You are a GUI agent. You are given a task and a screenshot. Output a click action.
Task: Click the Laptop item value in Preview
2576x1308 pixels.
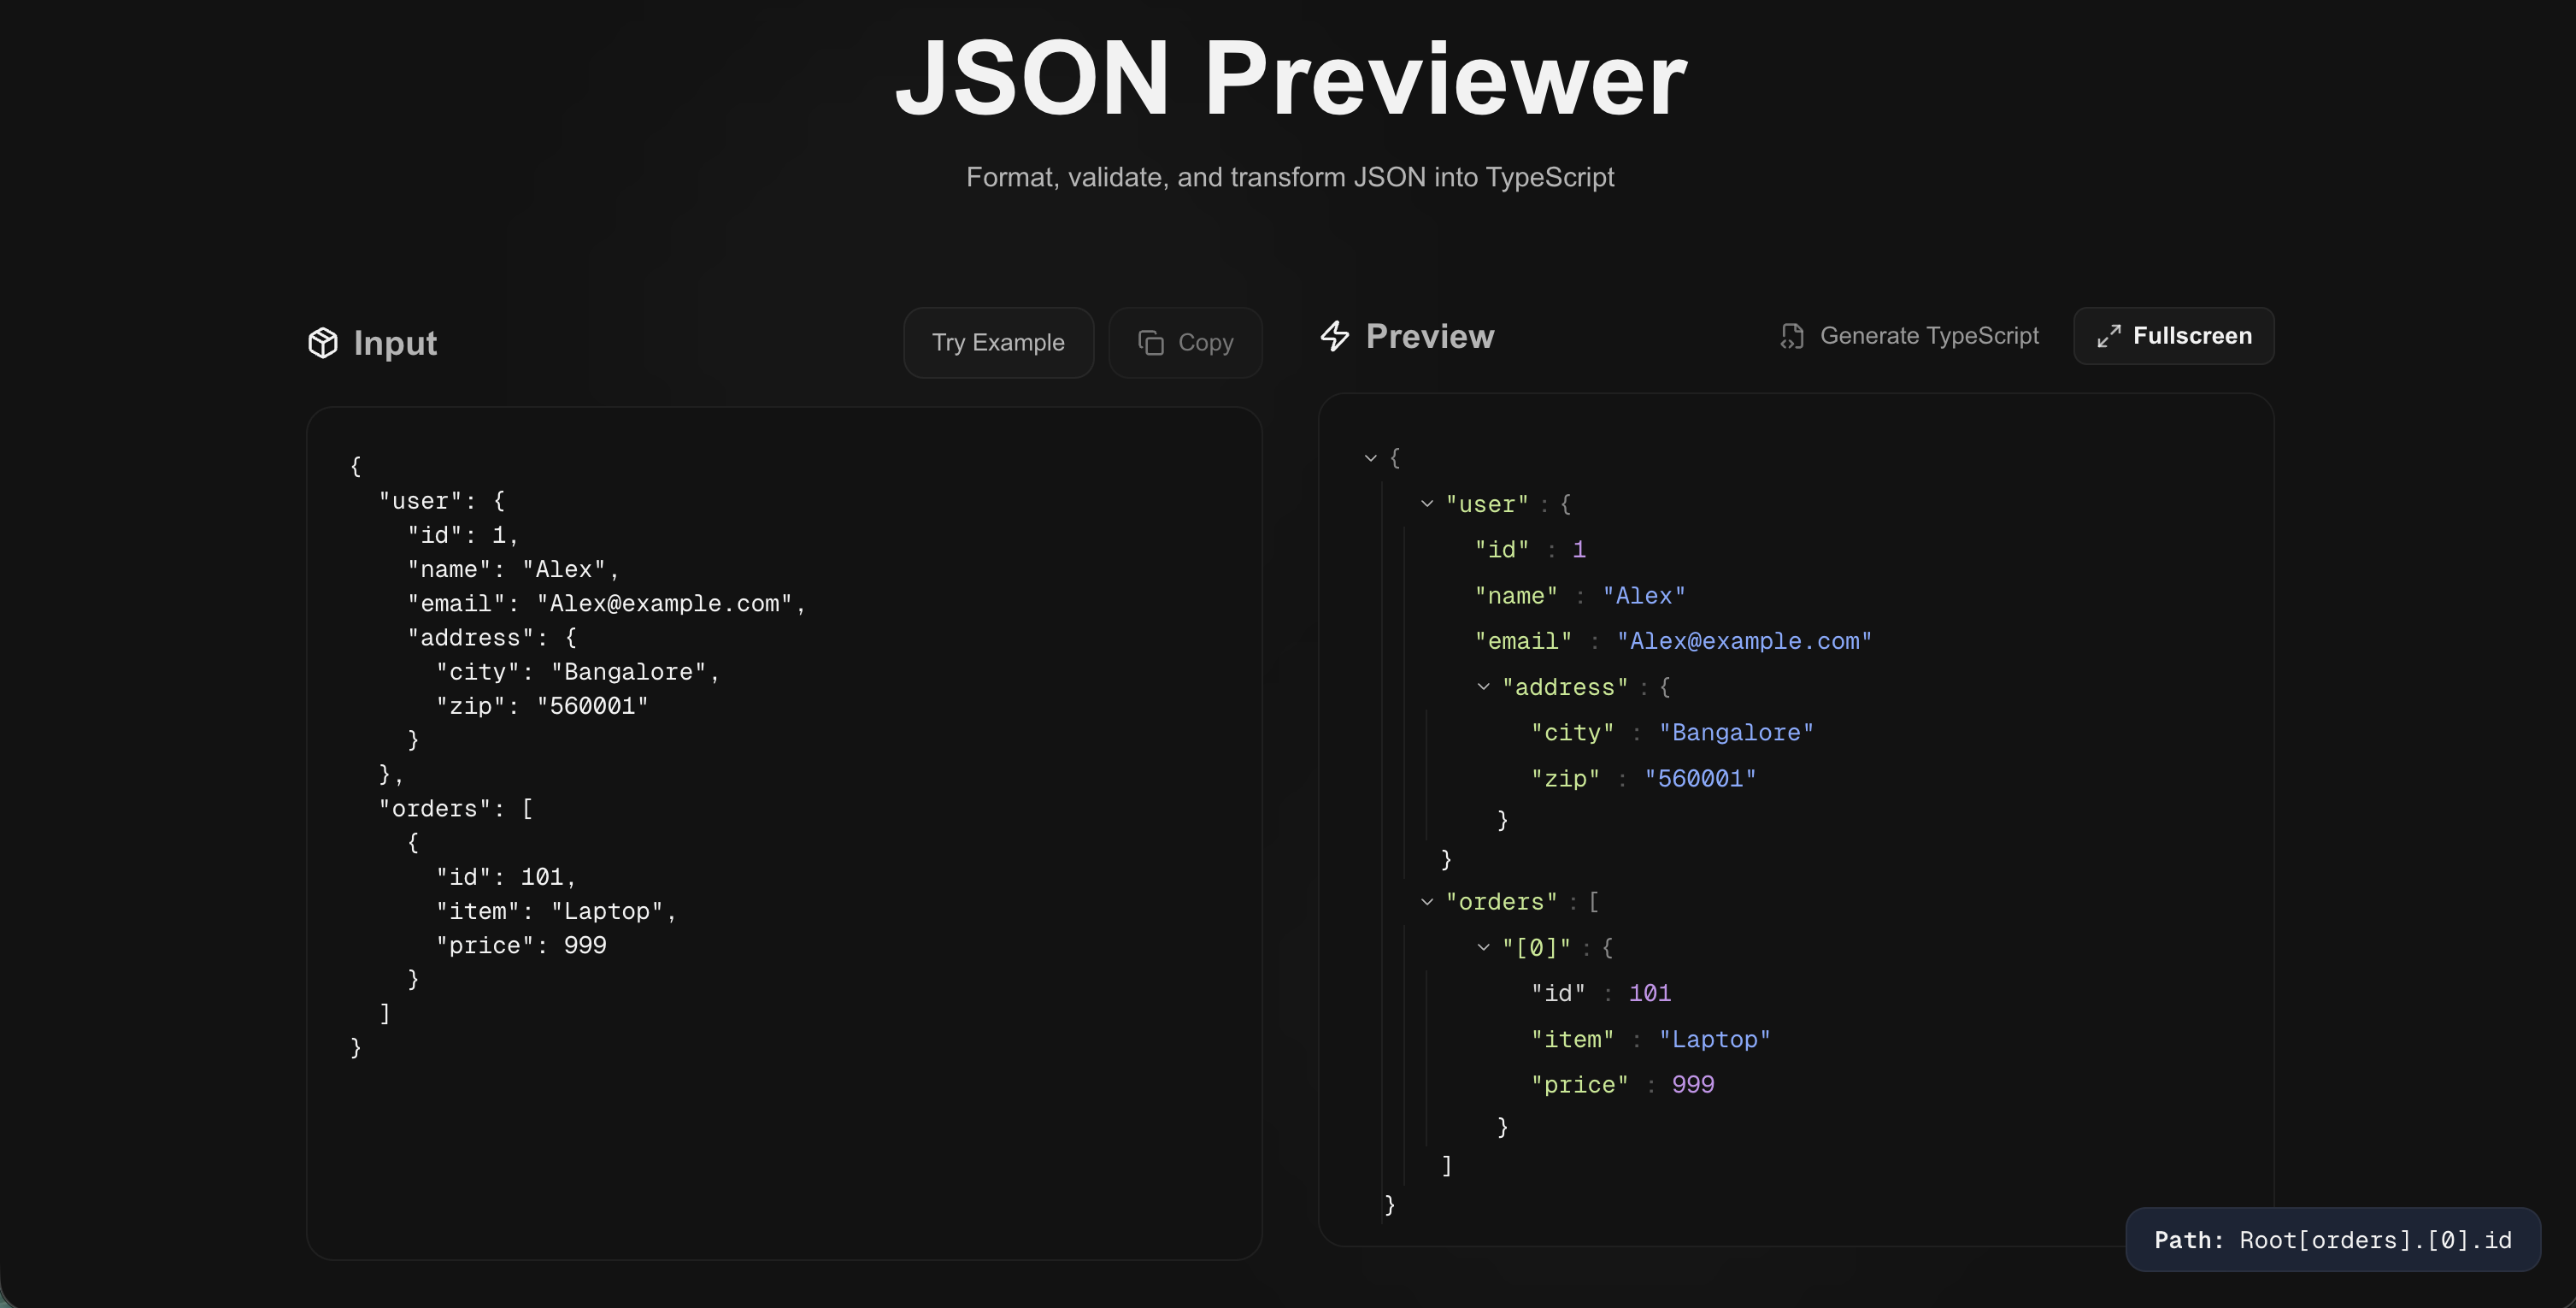click(x=1714, y=1038)
